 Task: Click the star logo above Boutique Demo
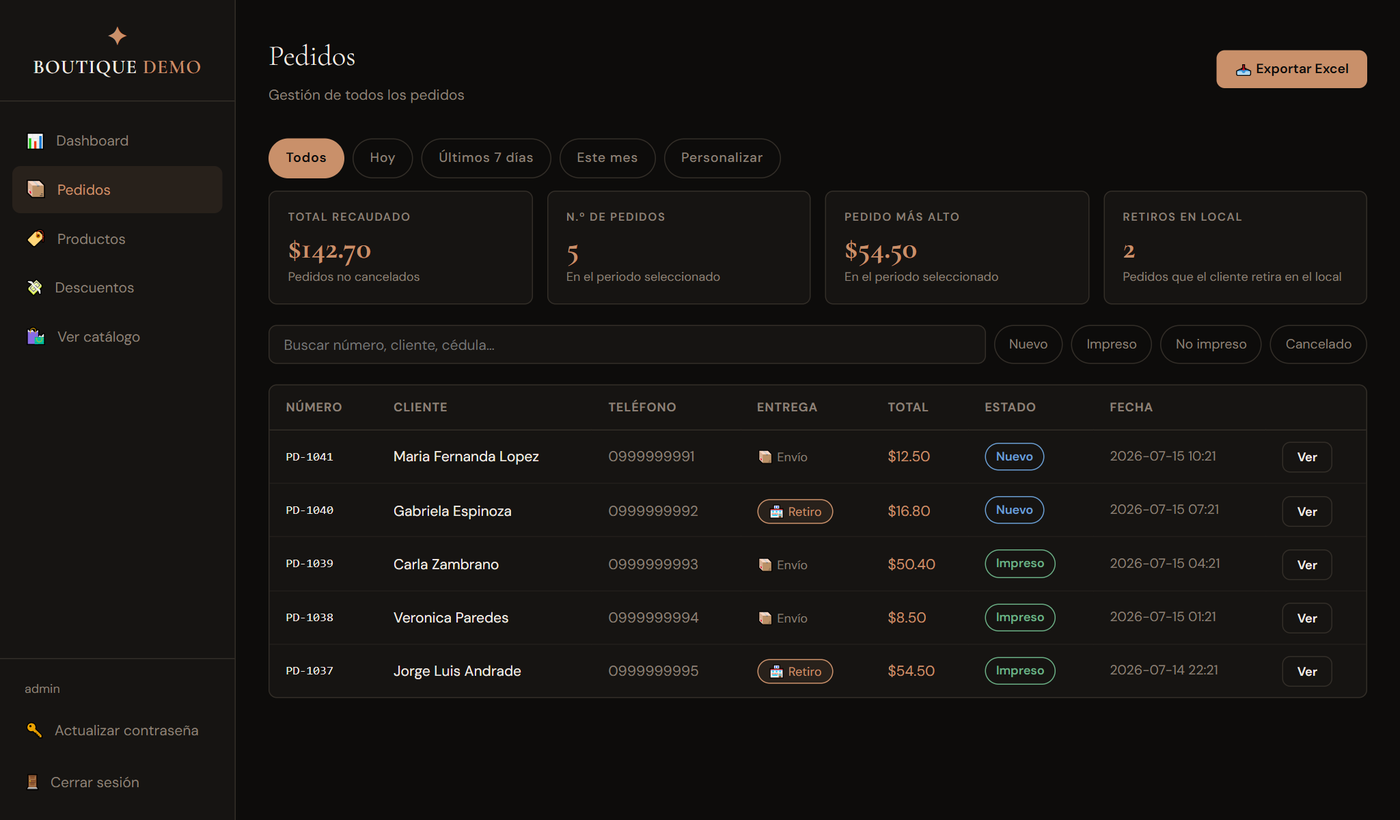[x=117, y=36]
